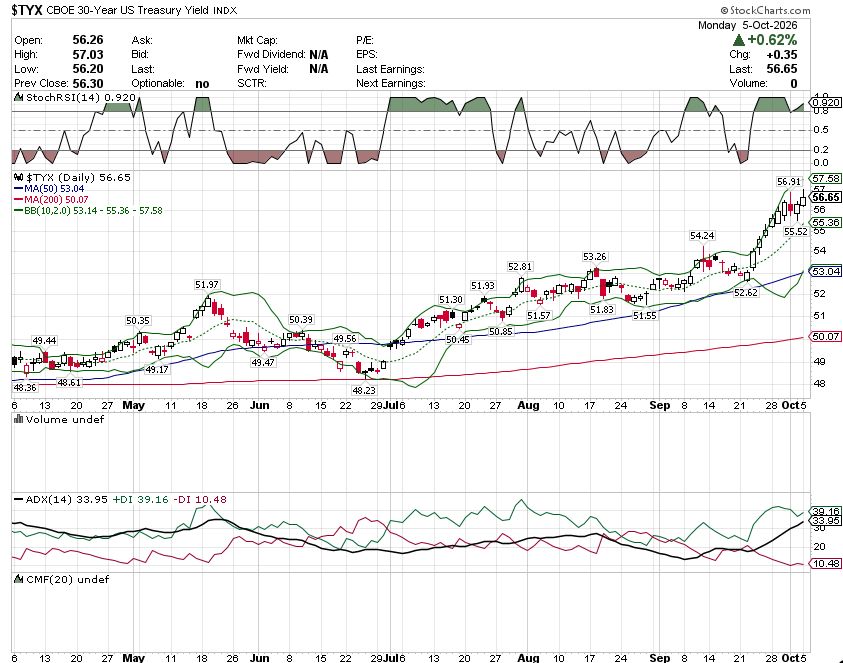Select the High value 57.03
This screenshot has height=663, width=843.
(x=88, y=54)
